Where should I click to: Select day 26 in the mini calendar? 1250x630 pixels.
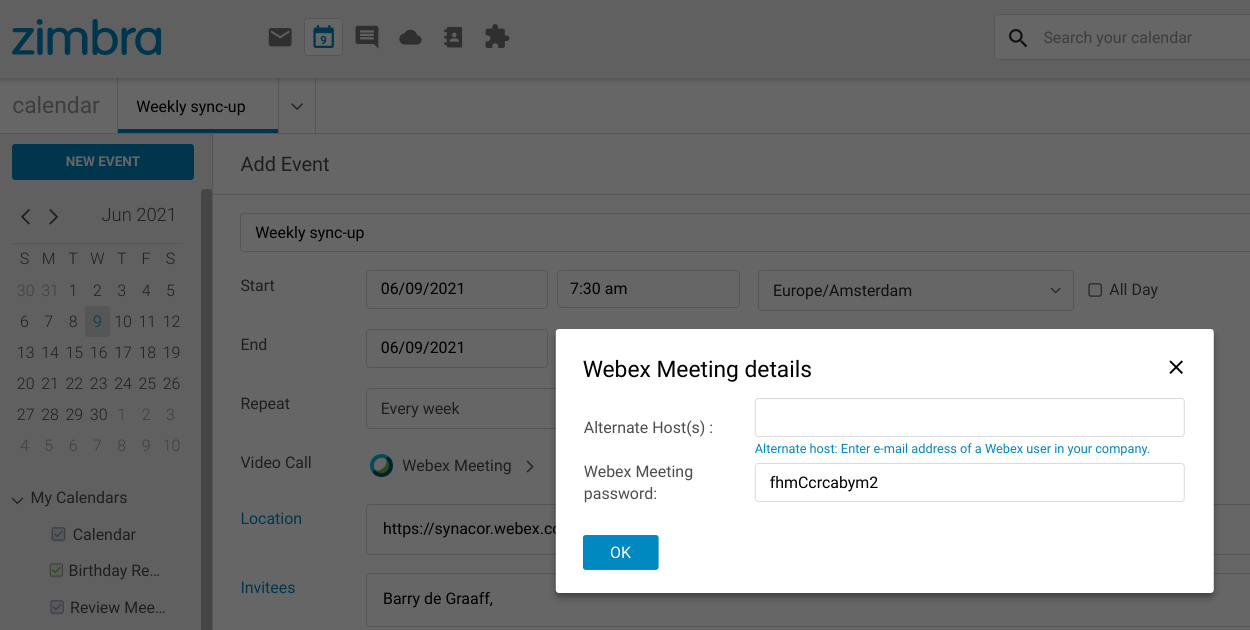(171, 383)
